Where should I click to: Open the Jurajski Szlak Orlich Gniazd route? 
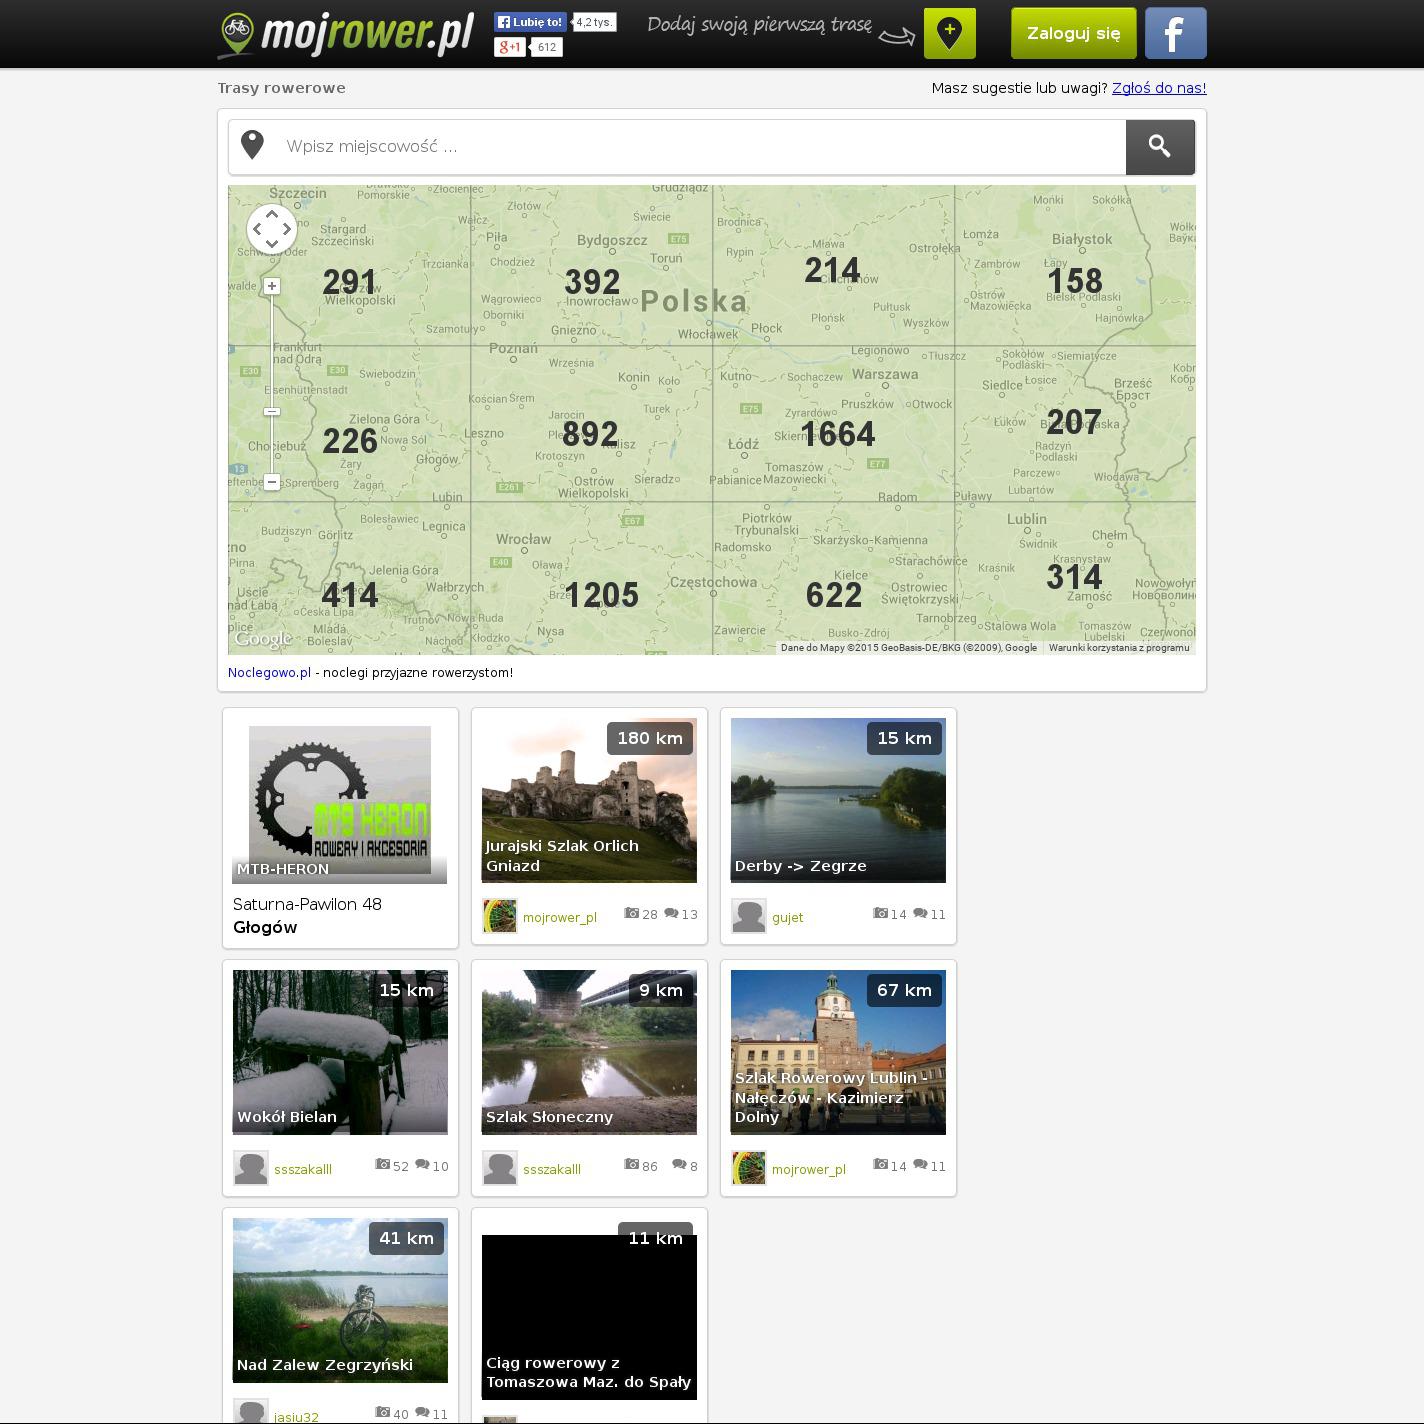(x=589, y=800)
